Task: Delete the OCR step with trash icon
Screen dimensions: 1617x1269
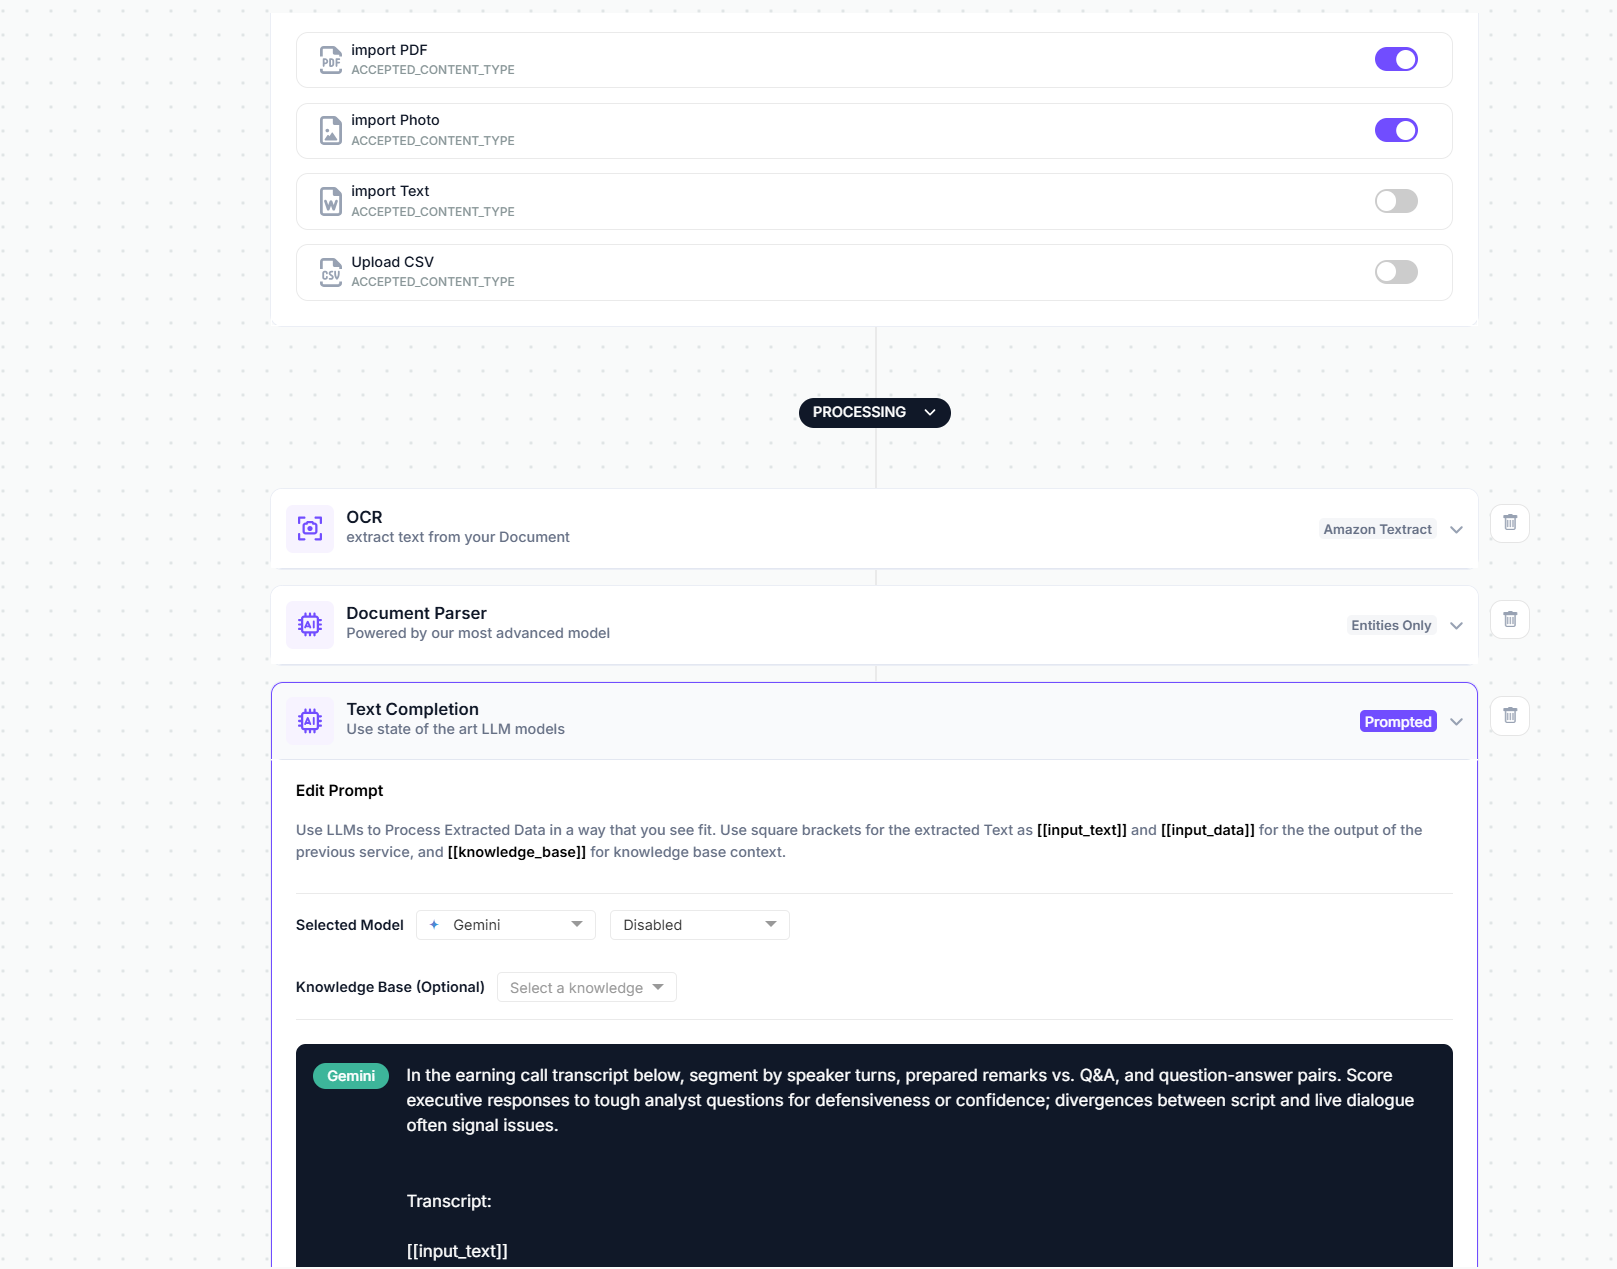Action: [1510, 523]
